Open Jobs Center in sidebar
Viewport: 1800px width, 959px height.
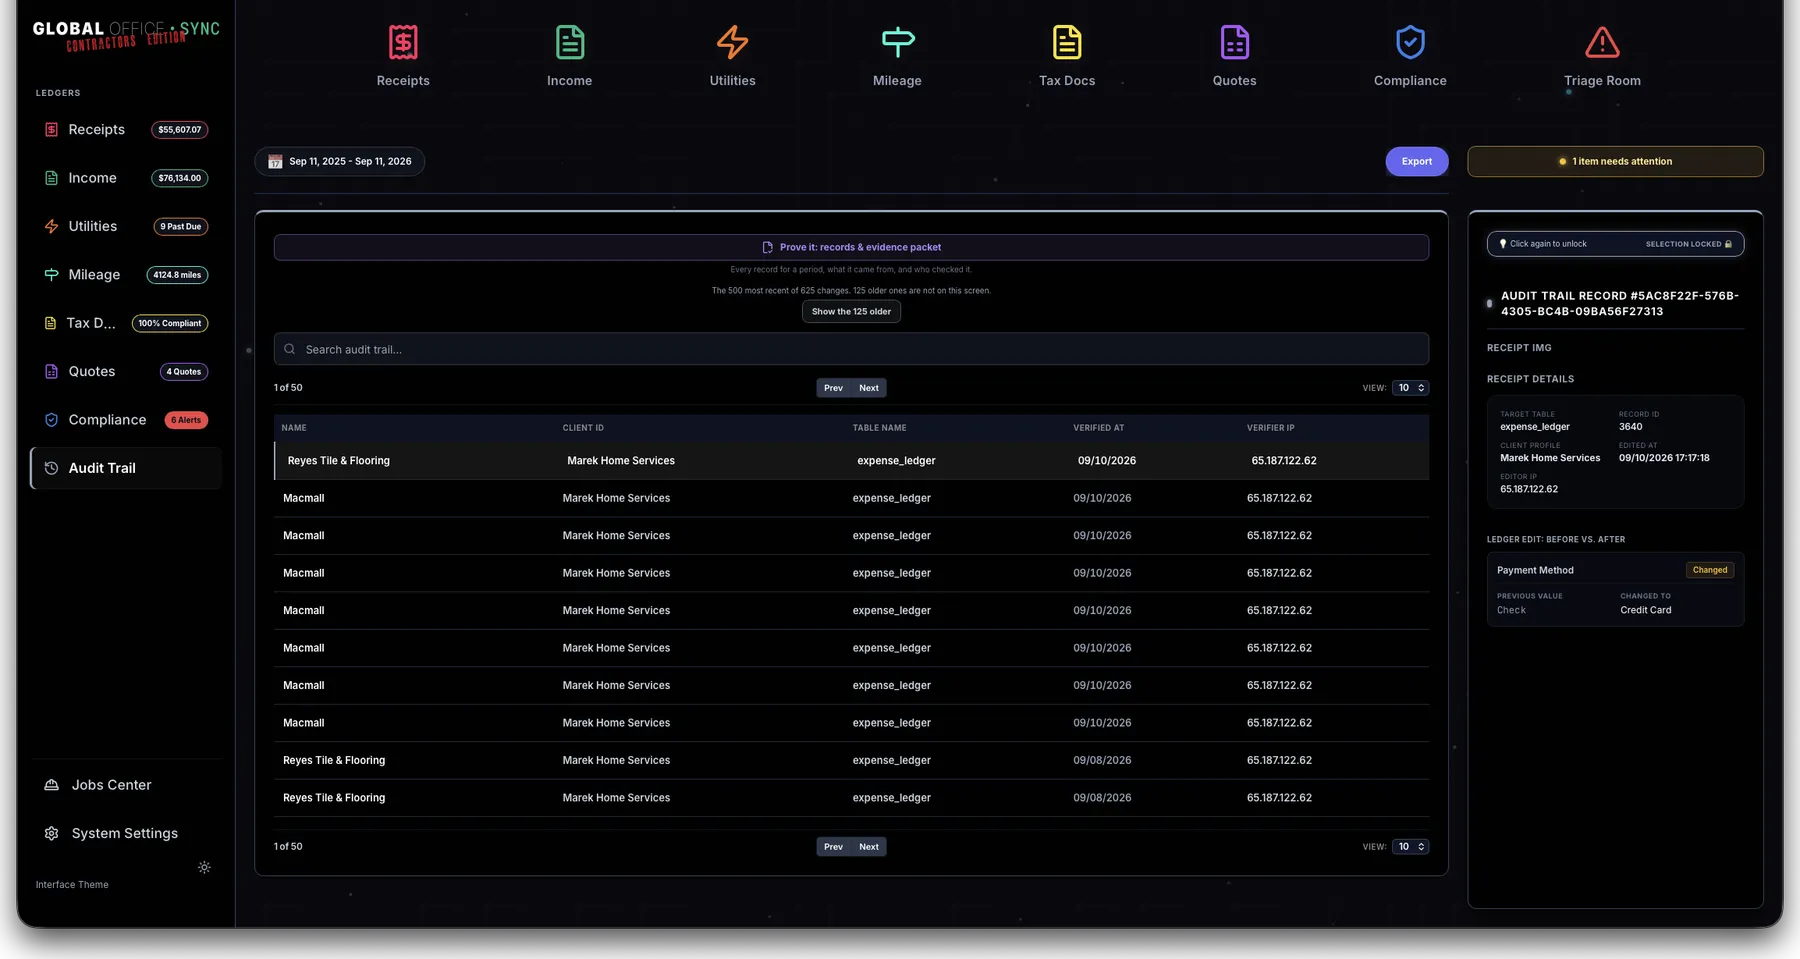[126, 785]
